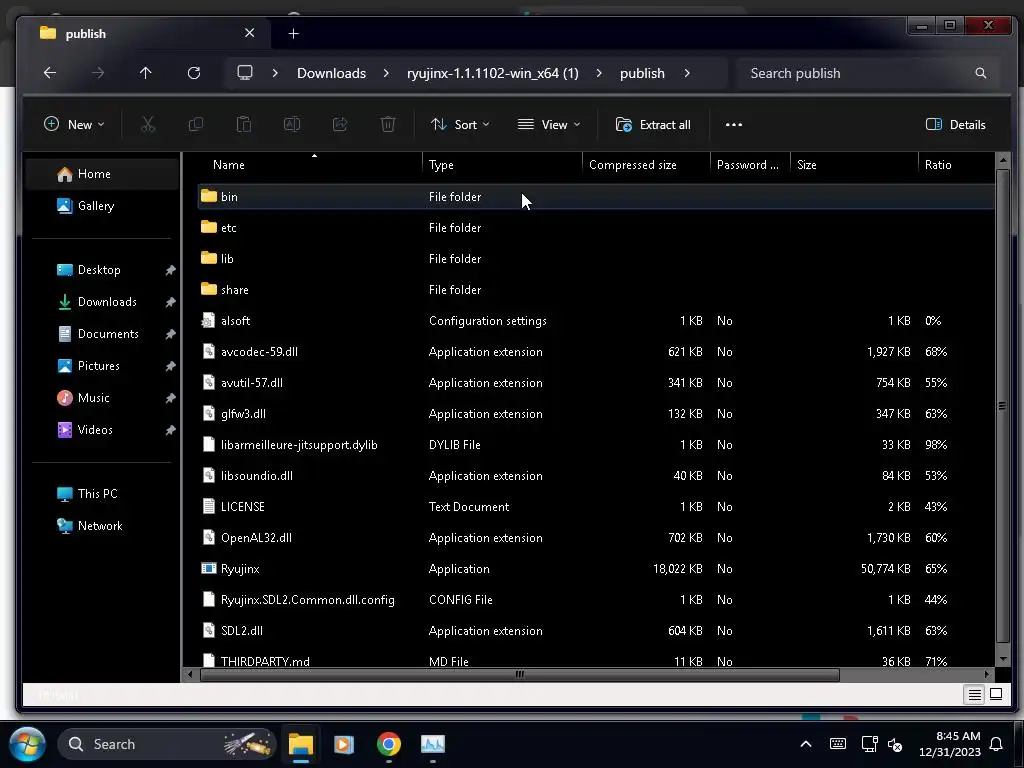Open pinned Downloads in sidebar

coord(101,302)
